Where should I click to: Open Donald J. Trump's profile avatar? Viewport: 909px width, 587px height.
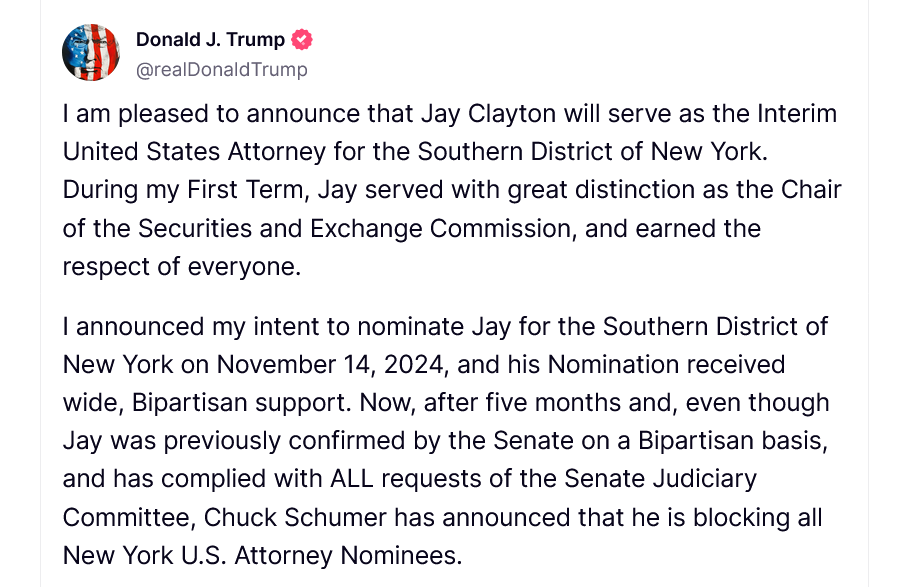[x=91, y=53]
